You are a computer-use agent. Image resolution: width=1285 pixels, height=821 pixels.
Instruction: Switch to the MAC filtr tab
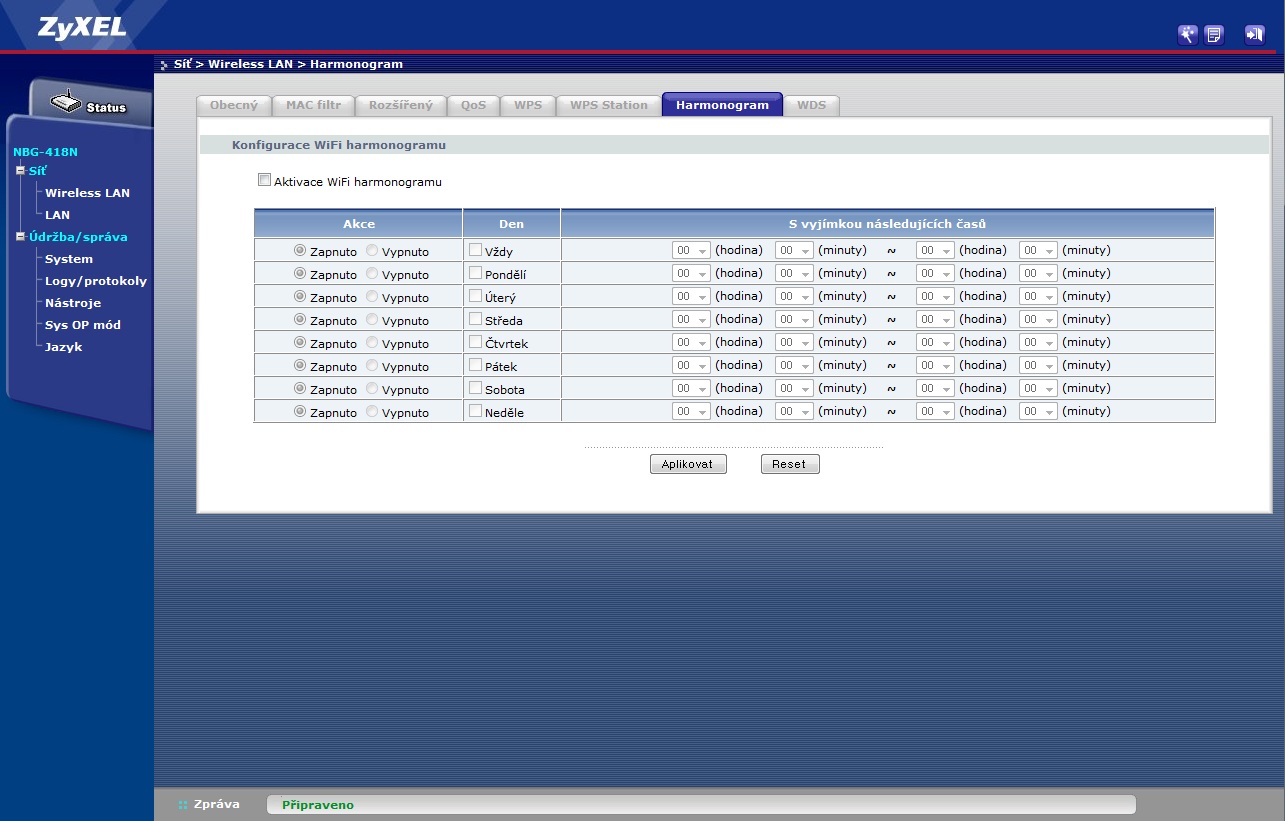tap(313, 105)
